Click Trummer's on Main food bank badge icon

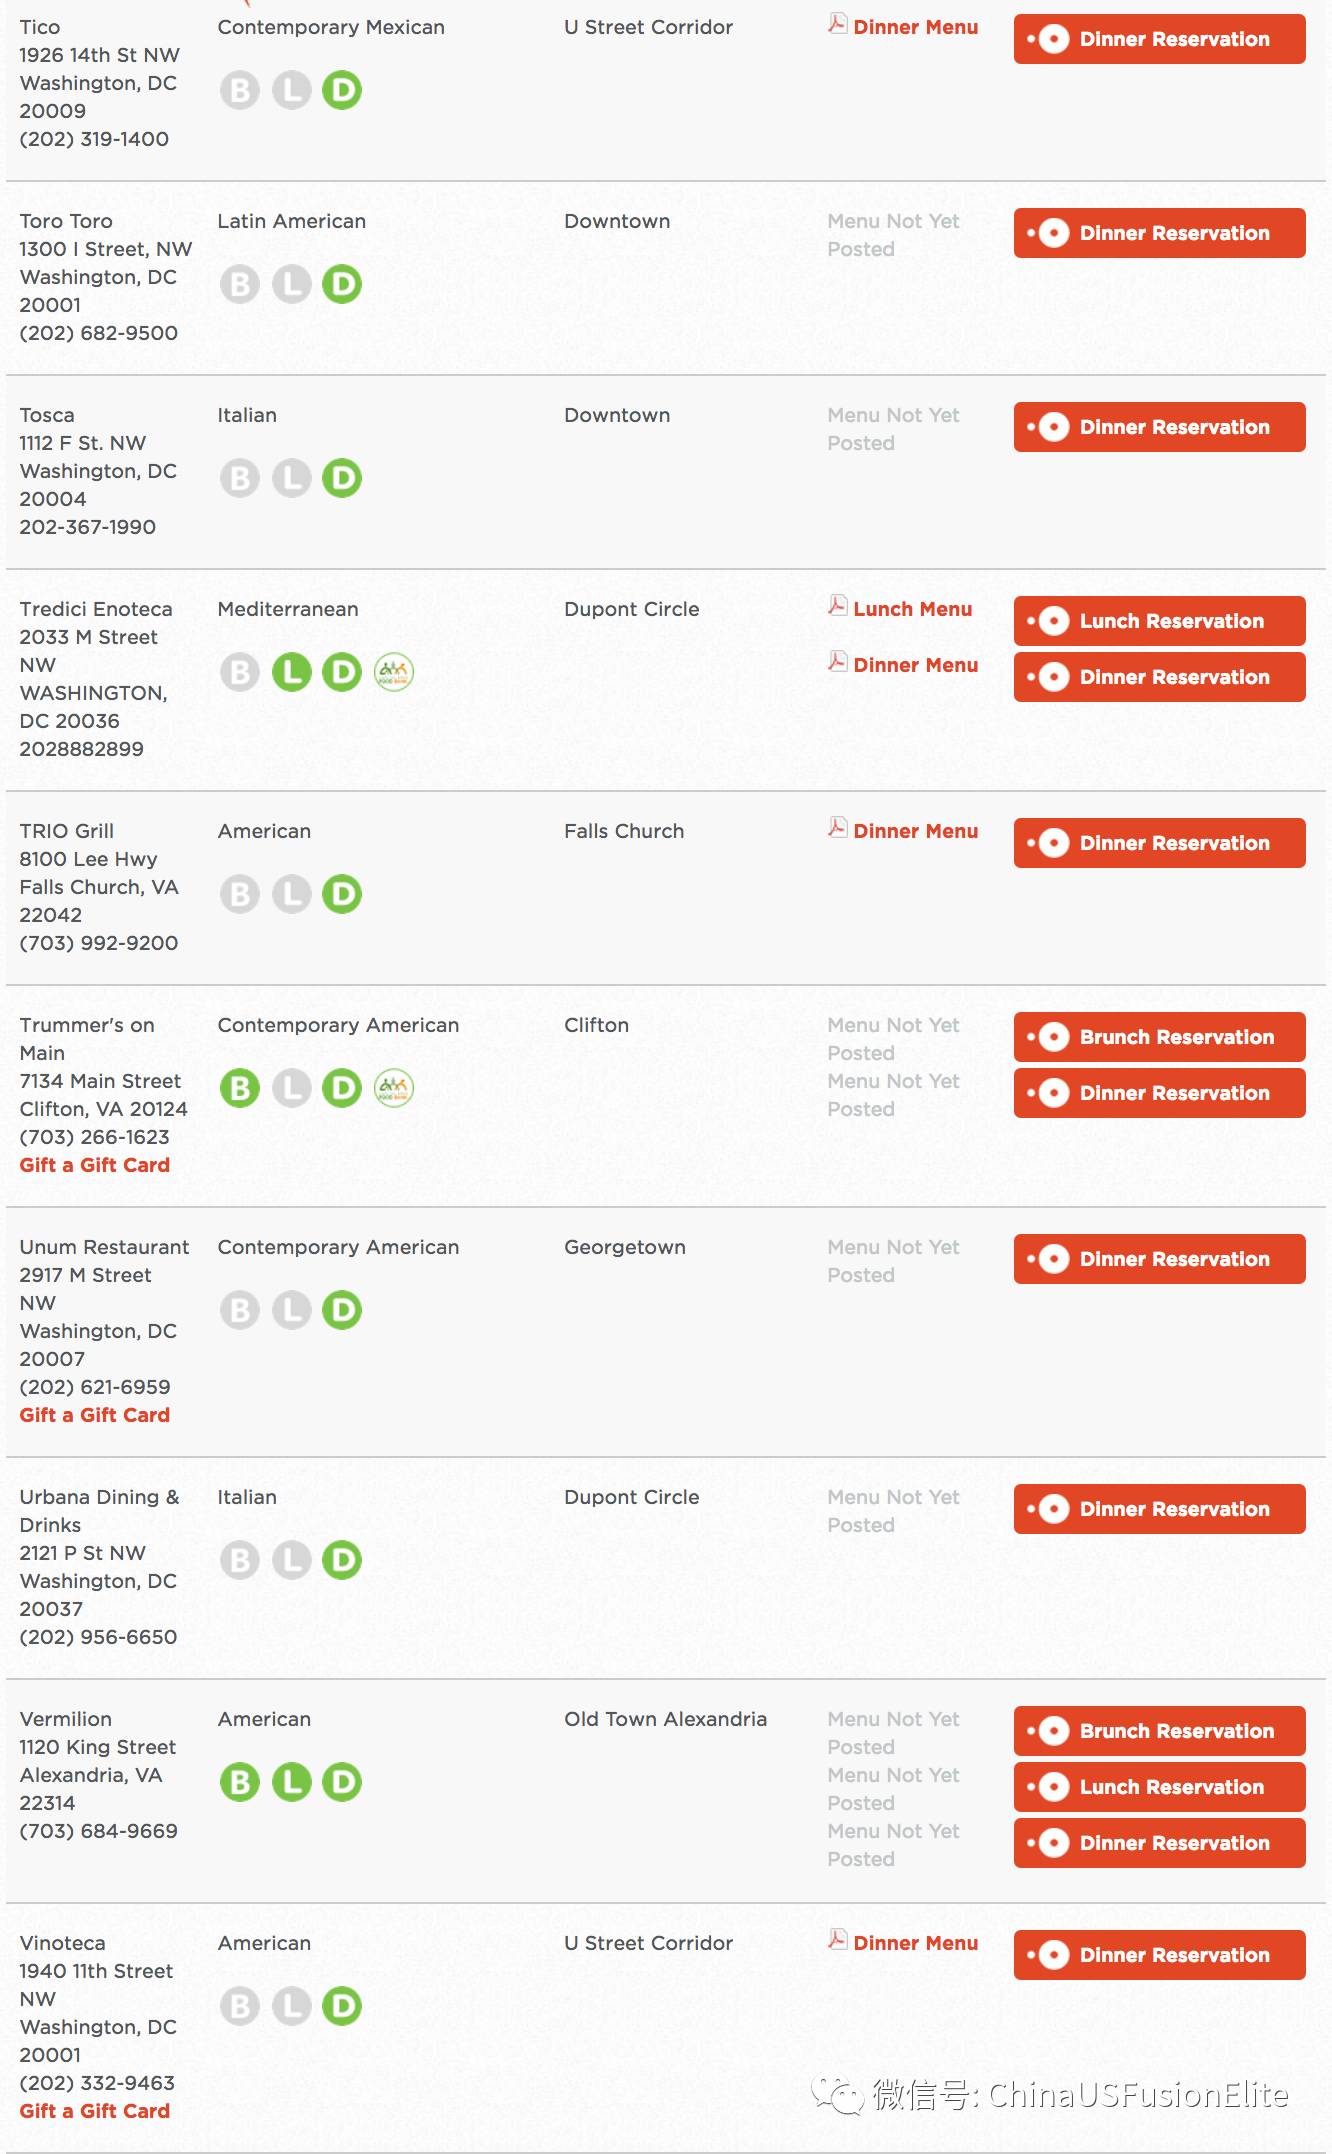coord(394,1088)
